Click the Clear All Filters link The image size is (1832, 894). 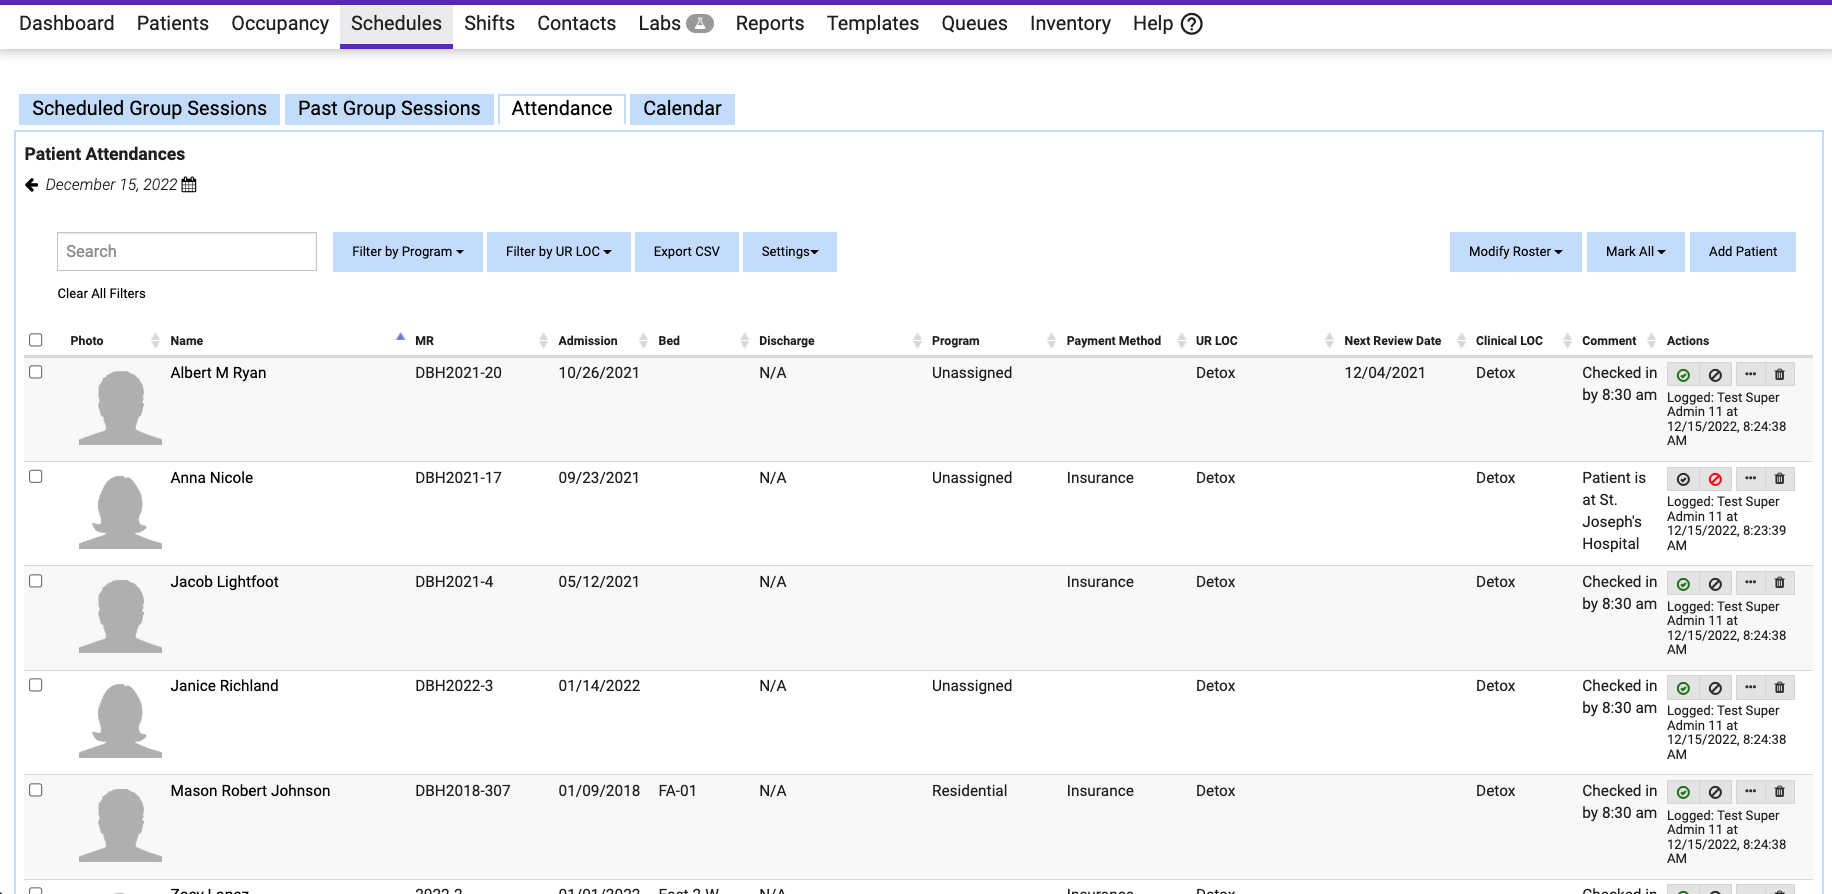tap(102, 294)
